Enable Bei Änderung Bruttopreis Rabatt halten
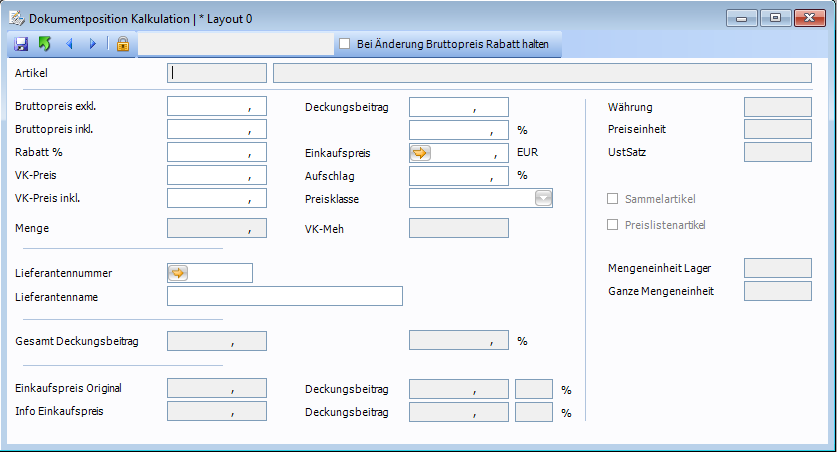 [x=344, y=44]
